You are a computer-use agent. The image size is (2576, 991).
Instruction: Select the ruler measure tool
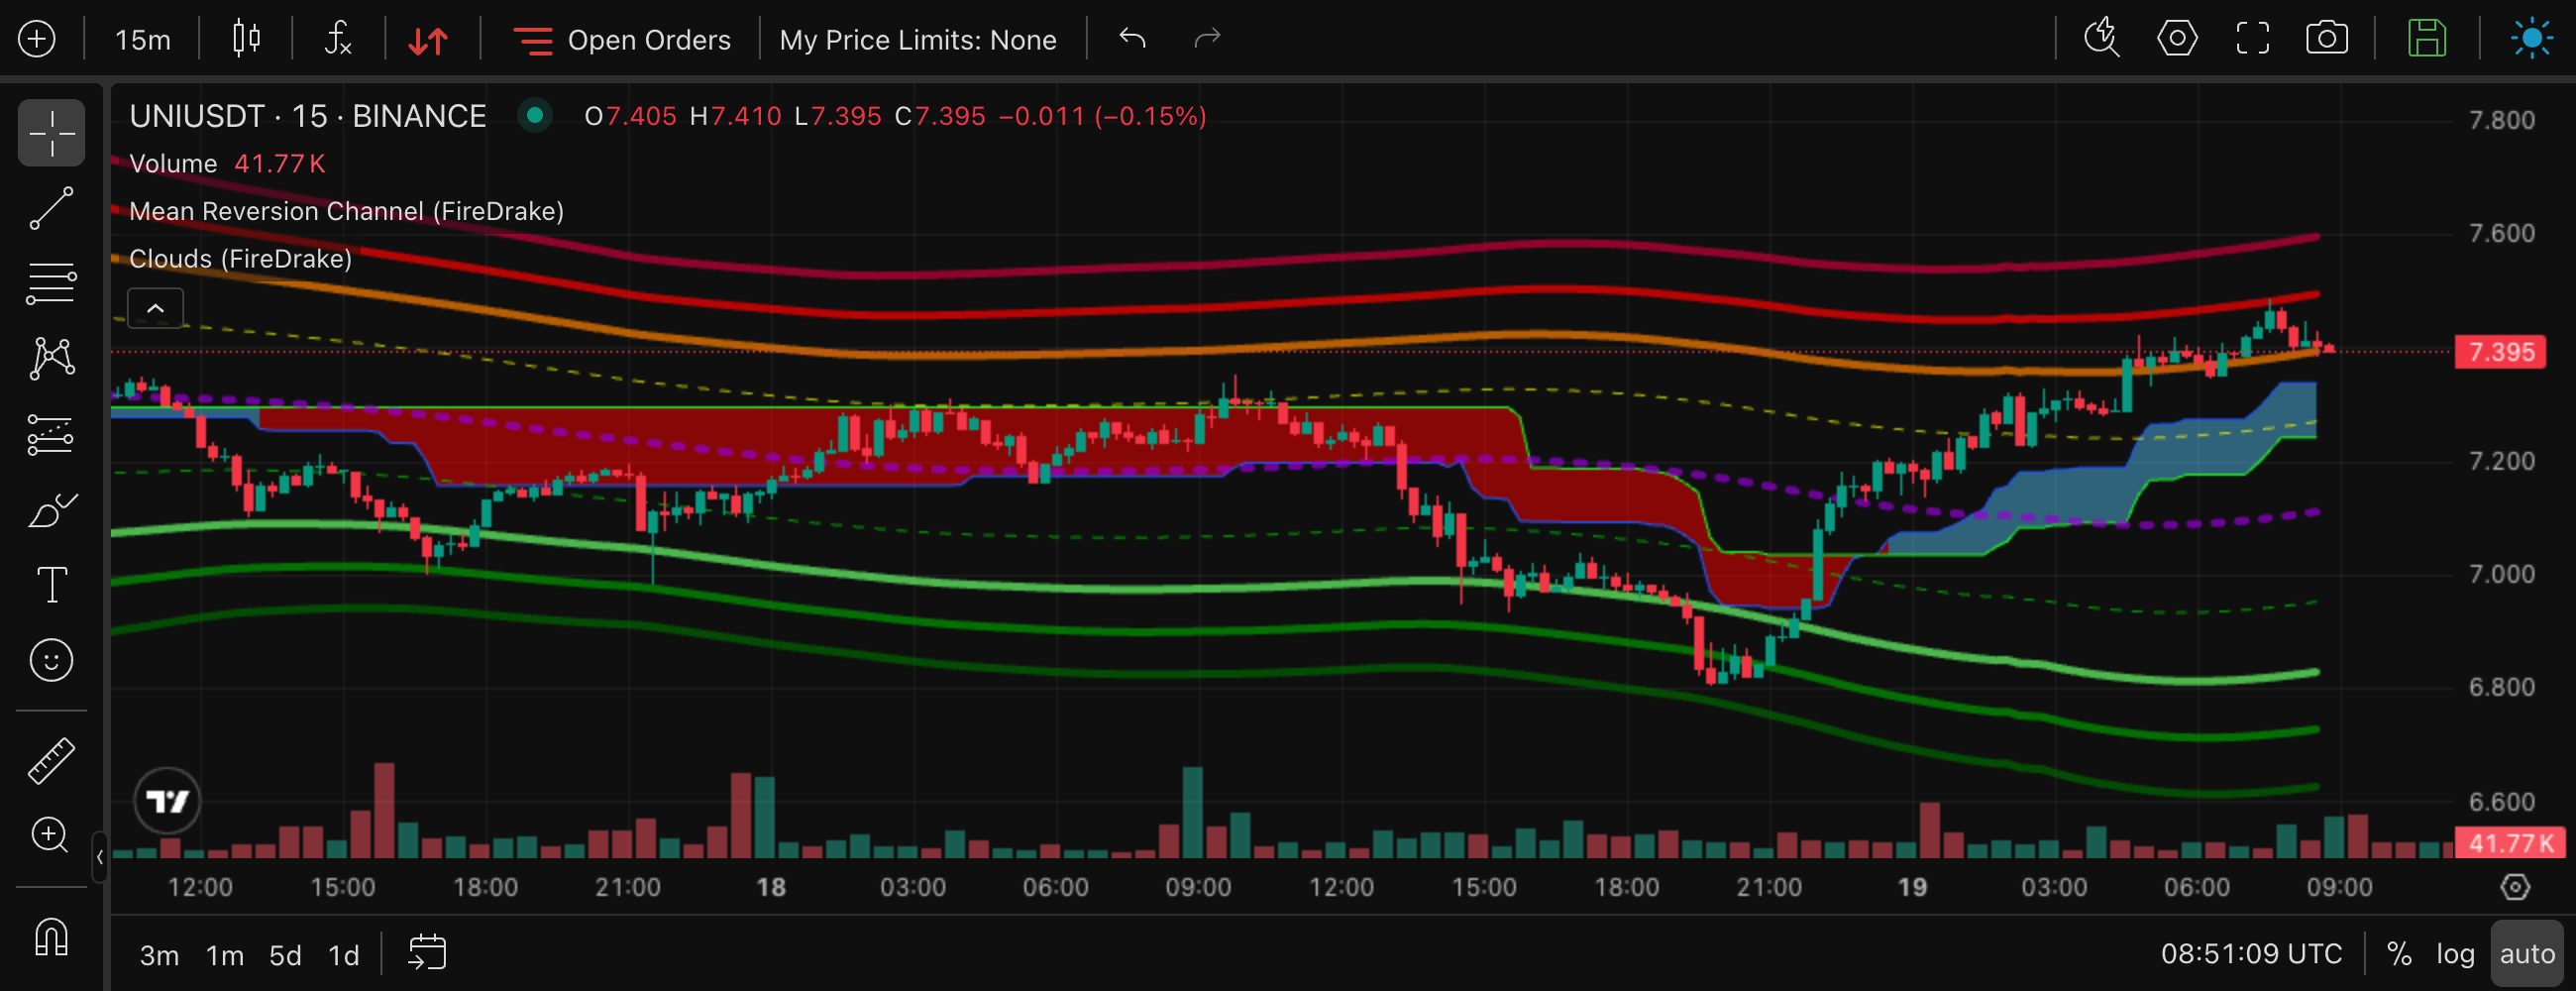(x=51, y=761)
